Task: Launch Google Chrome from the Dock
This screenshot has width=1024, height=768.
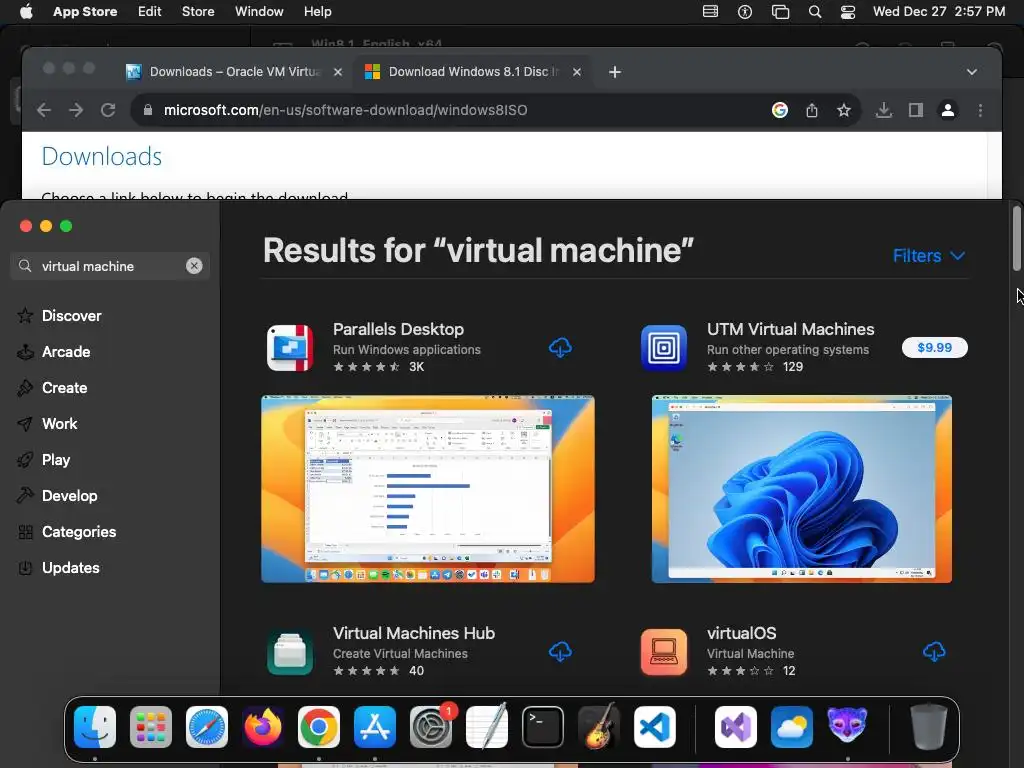Action: click(319, 727)
